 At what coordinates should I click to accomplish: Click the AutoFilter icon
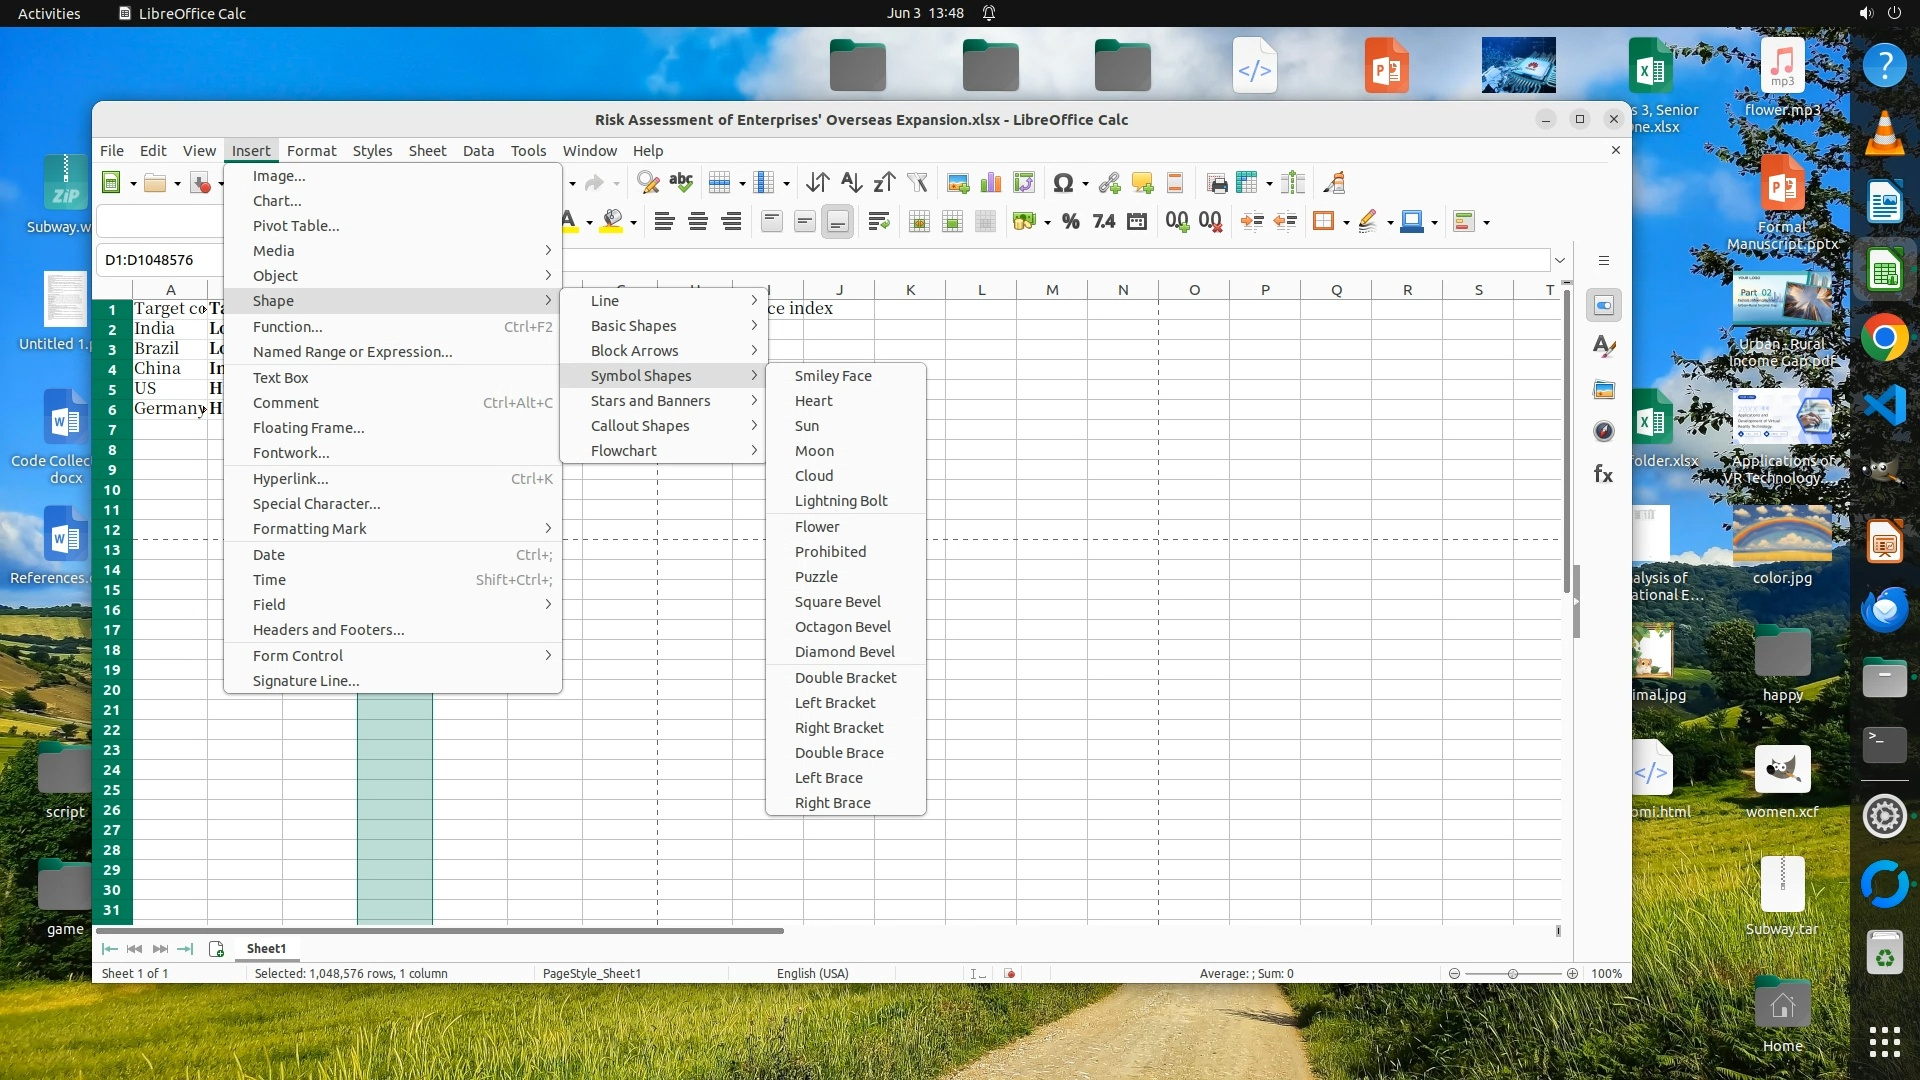[x=917, y=183]
